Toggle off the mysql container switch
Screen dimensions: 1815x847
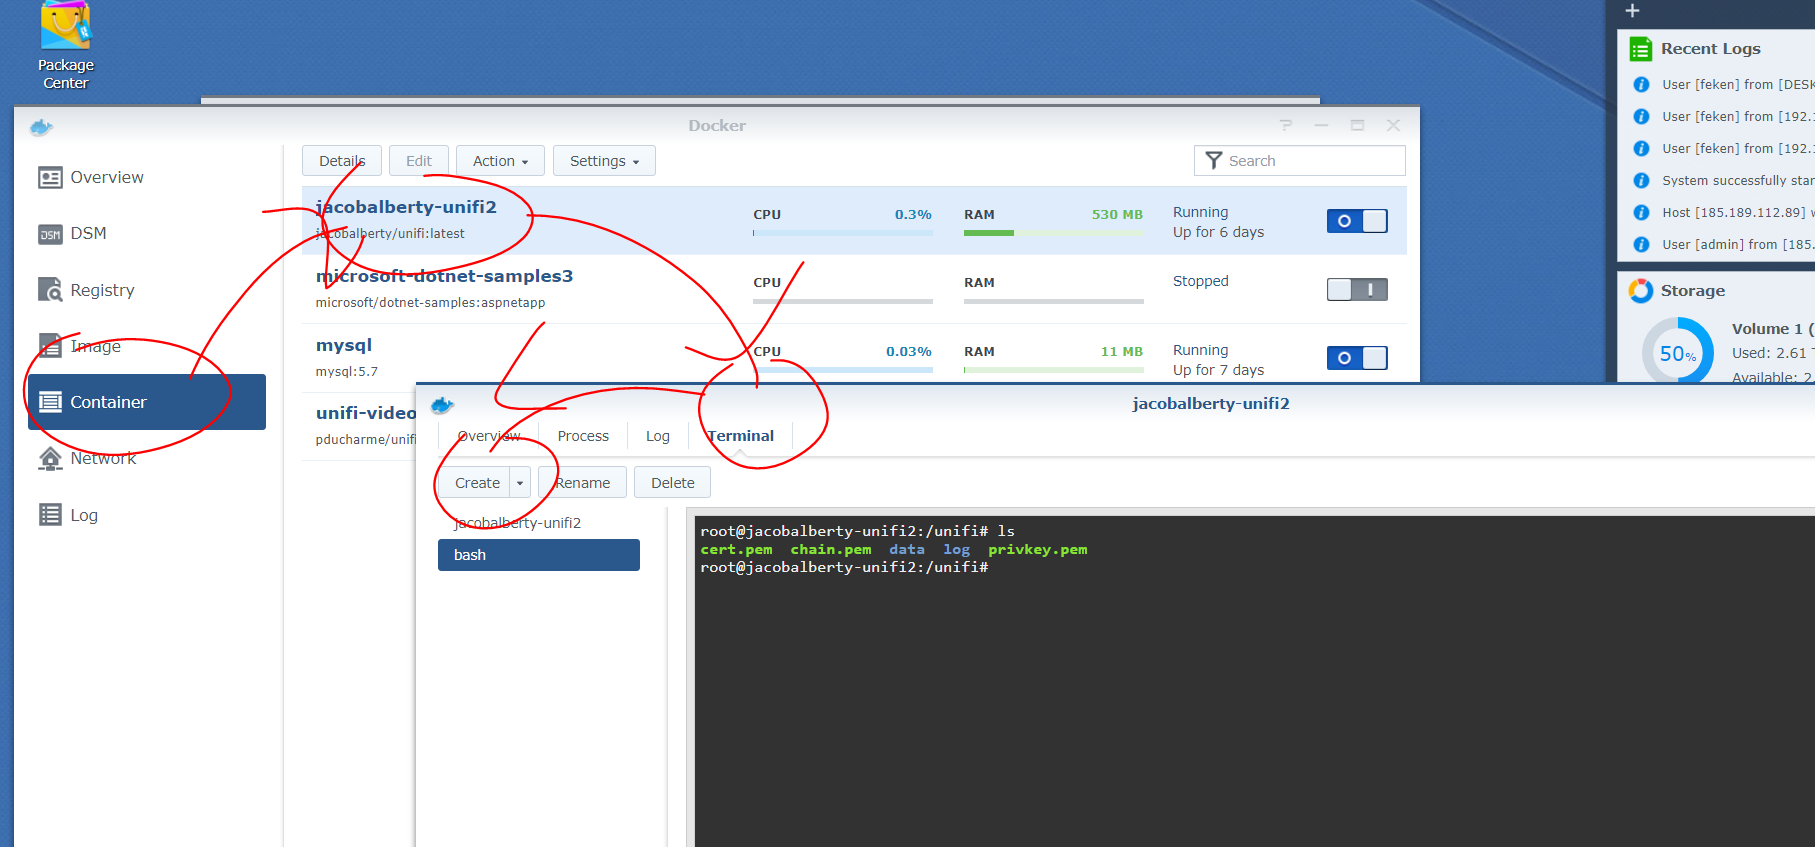coord(1357,358)
